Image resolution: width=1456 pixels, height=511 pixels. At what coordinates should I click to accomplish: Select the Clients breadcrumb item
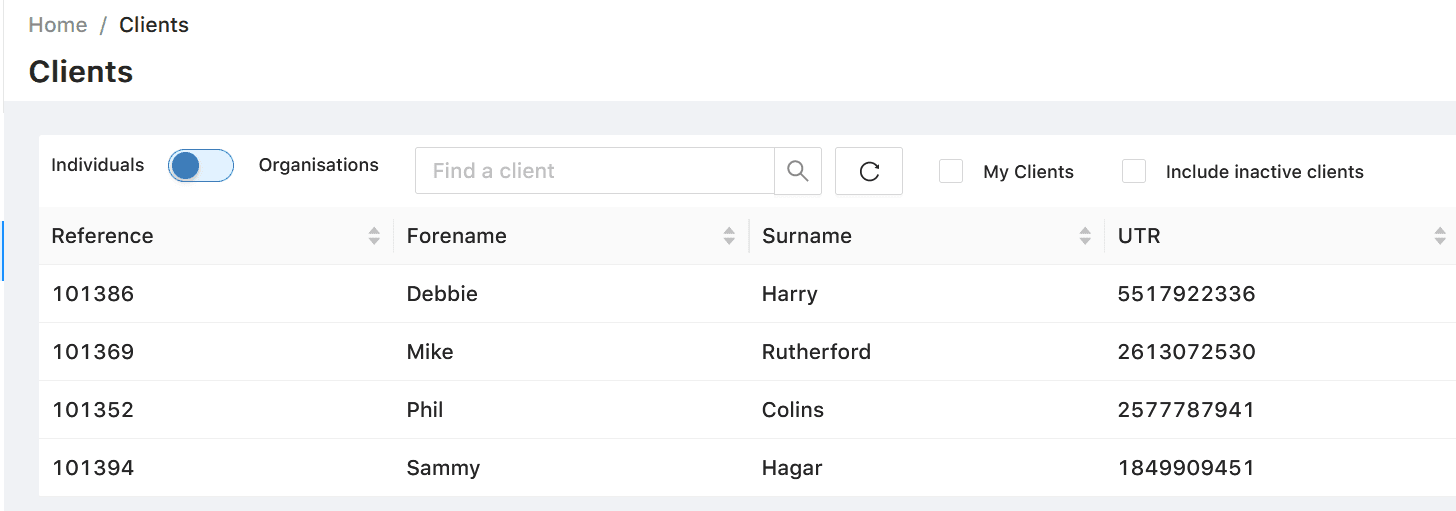(x=154, y=25)
